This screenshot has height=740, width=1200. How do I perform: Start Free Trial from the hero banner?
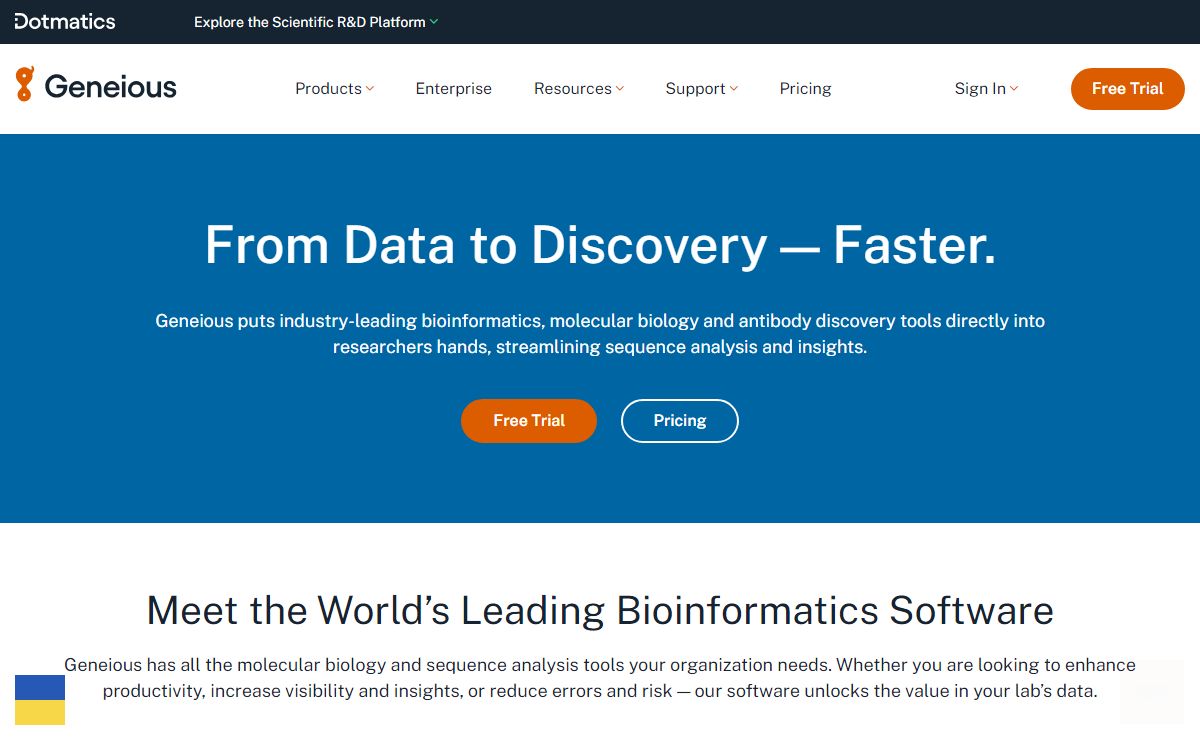coord(529,421)
